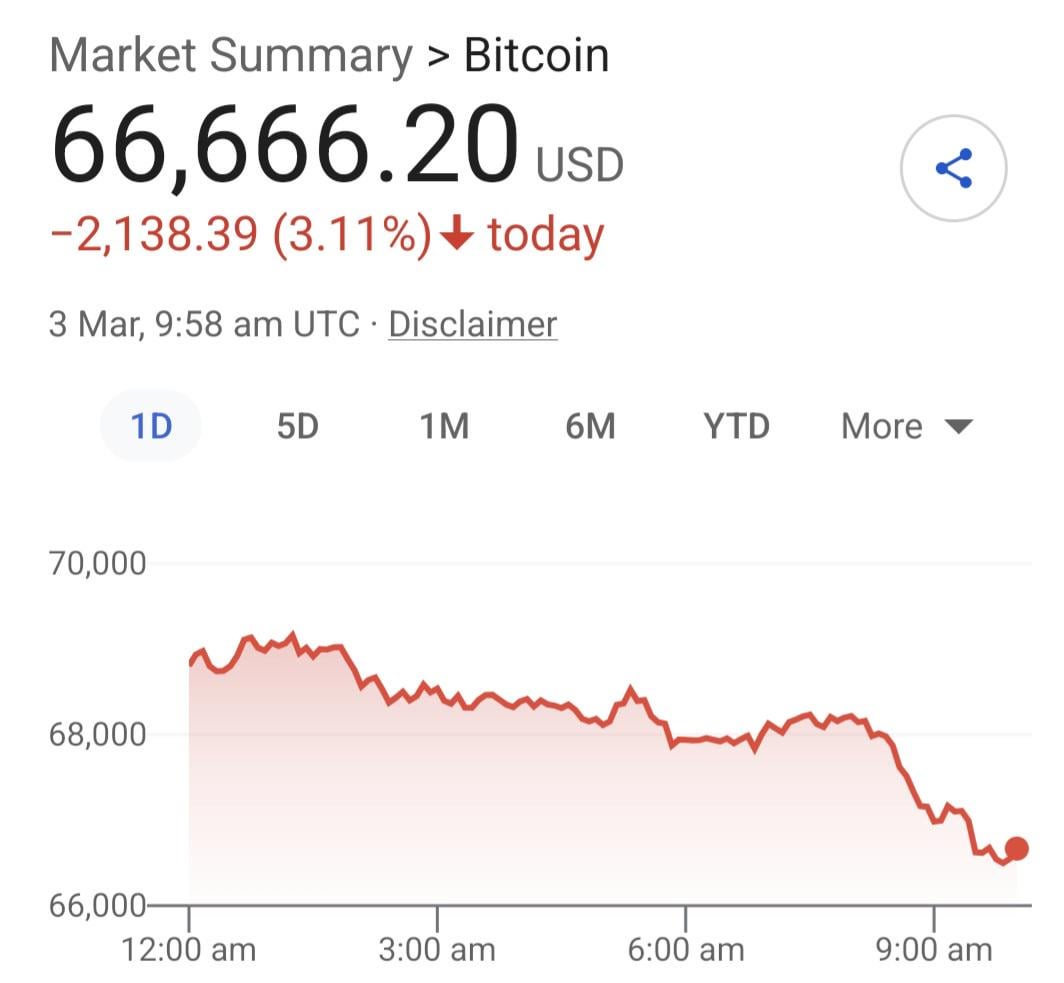Click the 9:00 am time axis label
Image resolution: width=1064 pixels, height=983 pixels.
(x=933, y=948)
